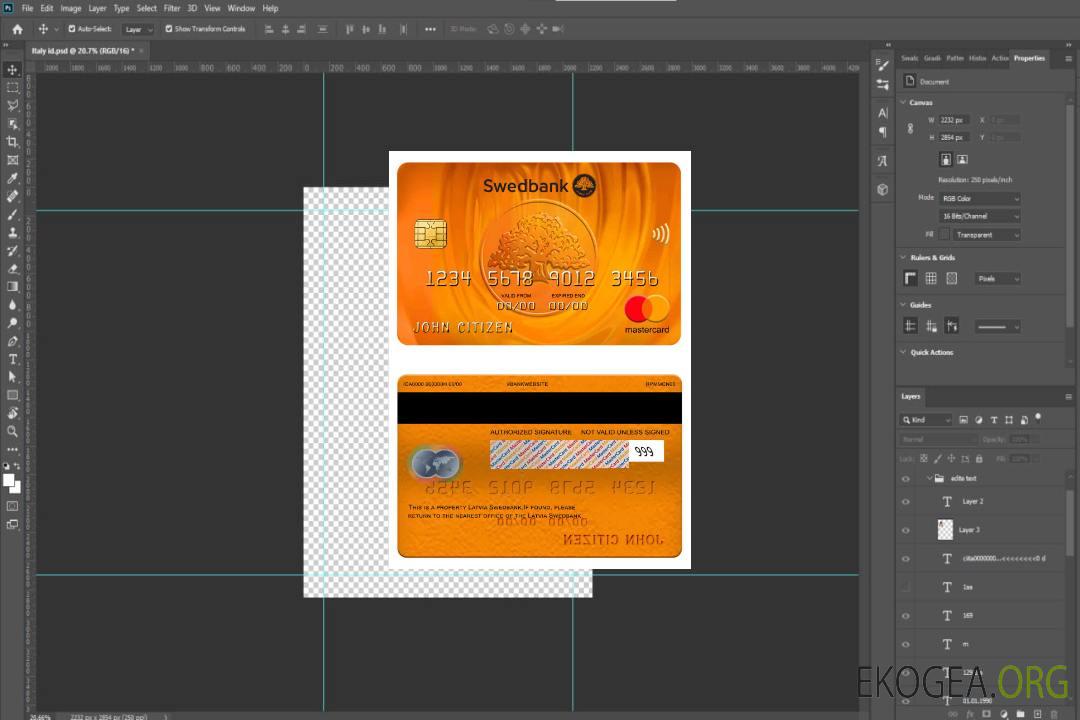Select the Gradient tool

tap(12, 287)
